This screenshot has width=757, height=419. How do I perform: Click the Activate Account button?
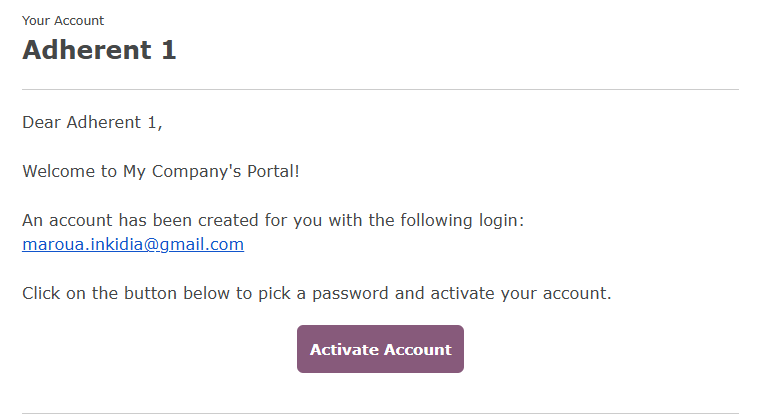(380, 349)
